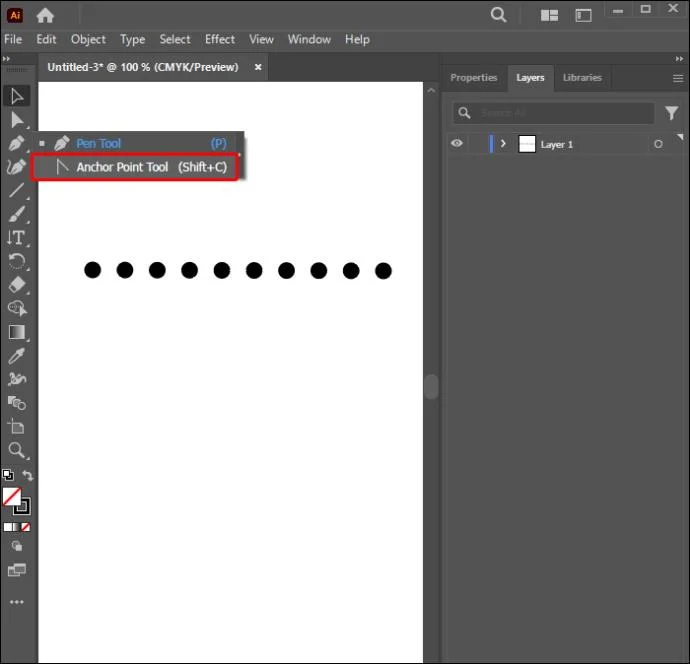
Task: Select the Gradient tool
Action: tap(17, 332)
